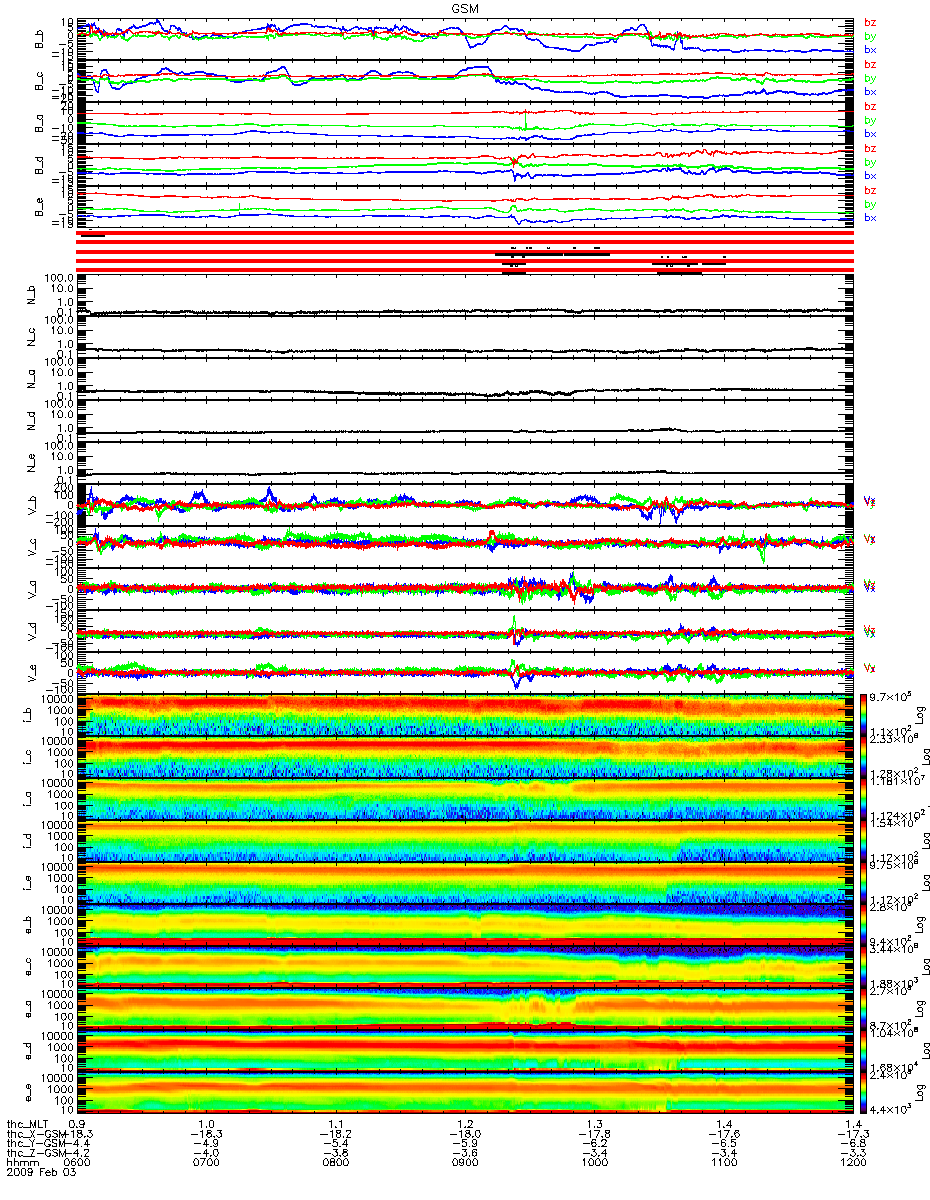The image size is (930, 1200).
Task: Click the thc_MLT row label
Action: click(29, 1124)
